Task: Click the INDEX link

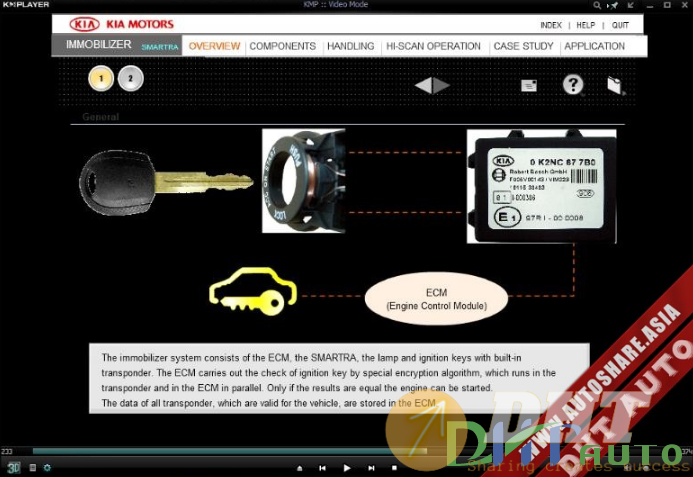Action: [551, 25]
